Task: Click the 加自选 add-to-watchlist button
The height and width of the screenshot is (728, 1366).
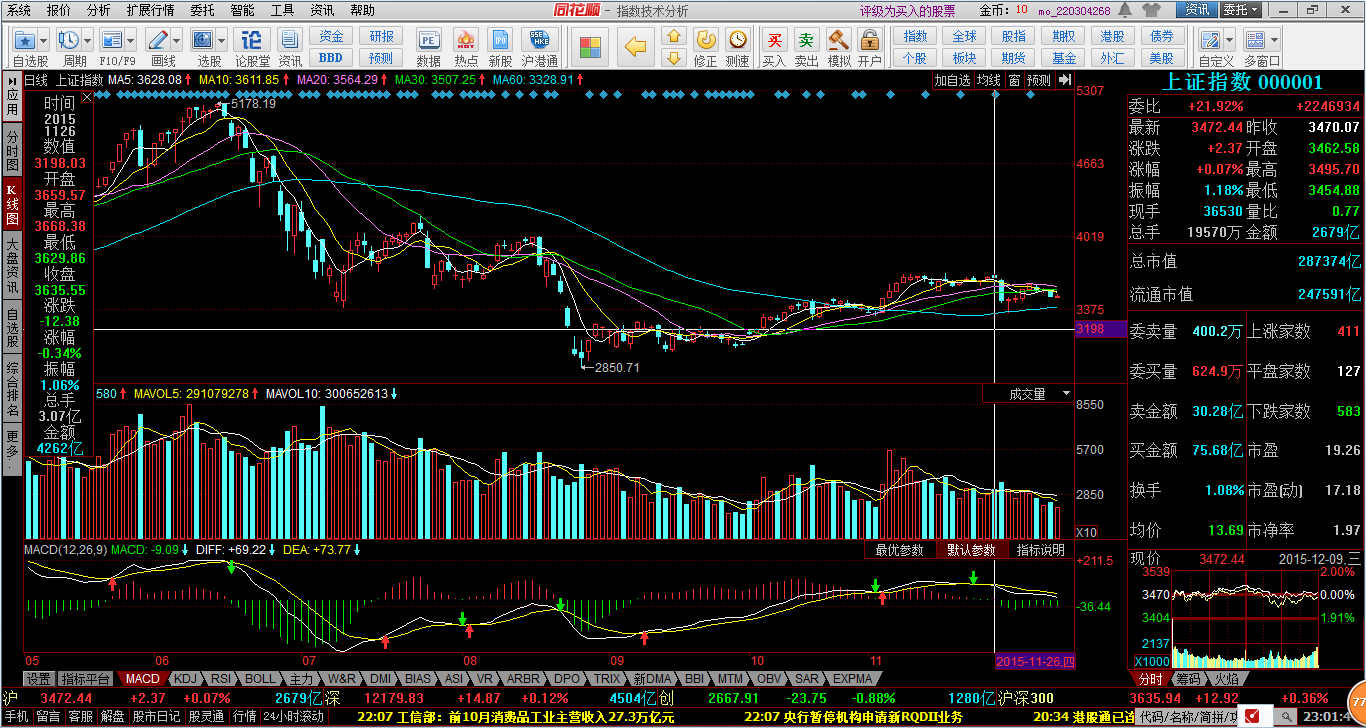Action: [x=953, y=80]
